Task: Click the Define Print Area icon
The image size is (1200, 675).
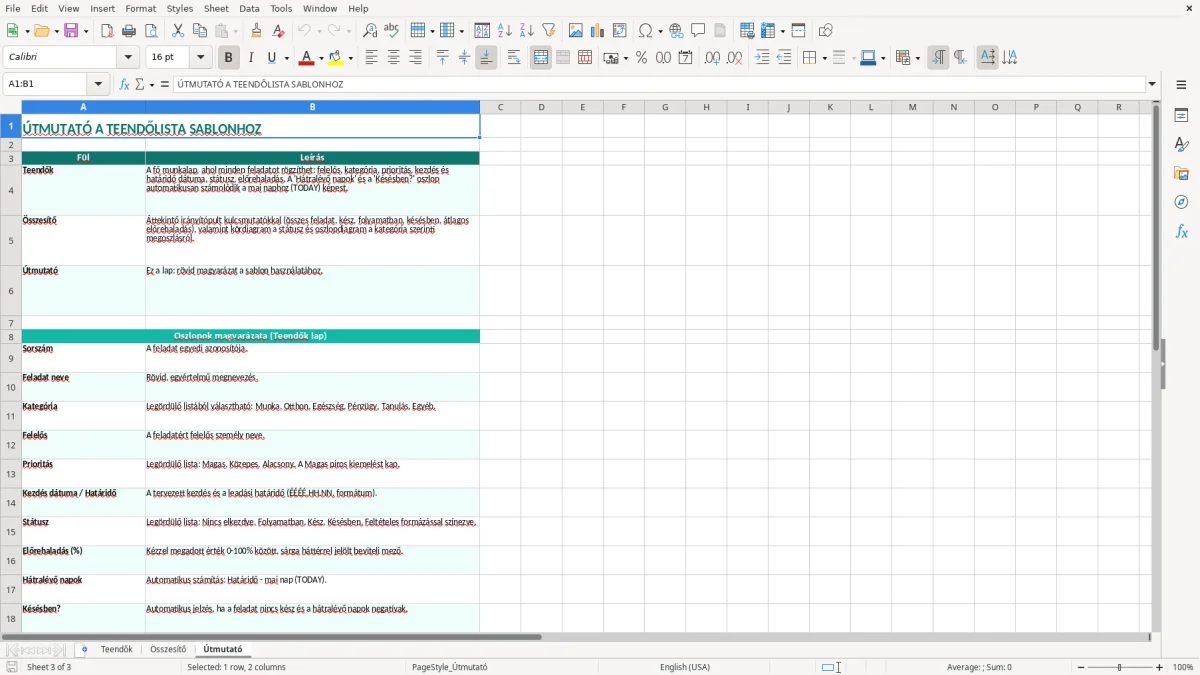Action: pyautogui.click(x=747, y=31)
